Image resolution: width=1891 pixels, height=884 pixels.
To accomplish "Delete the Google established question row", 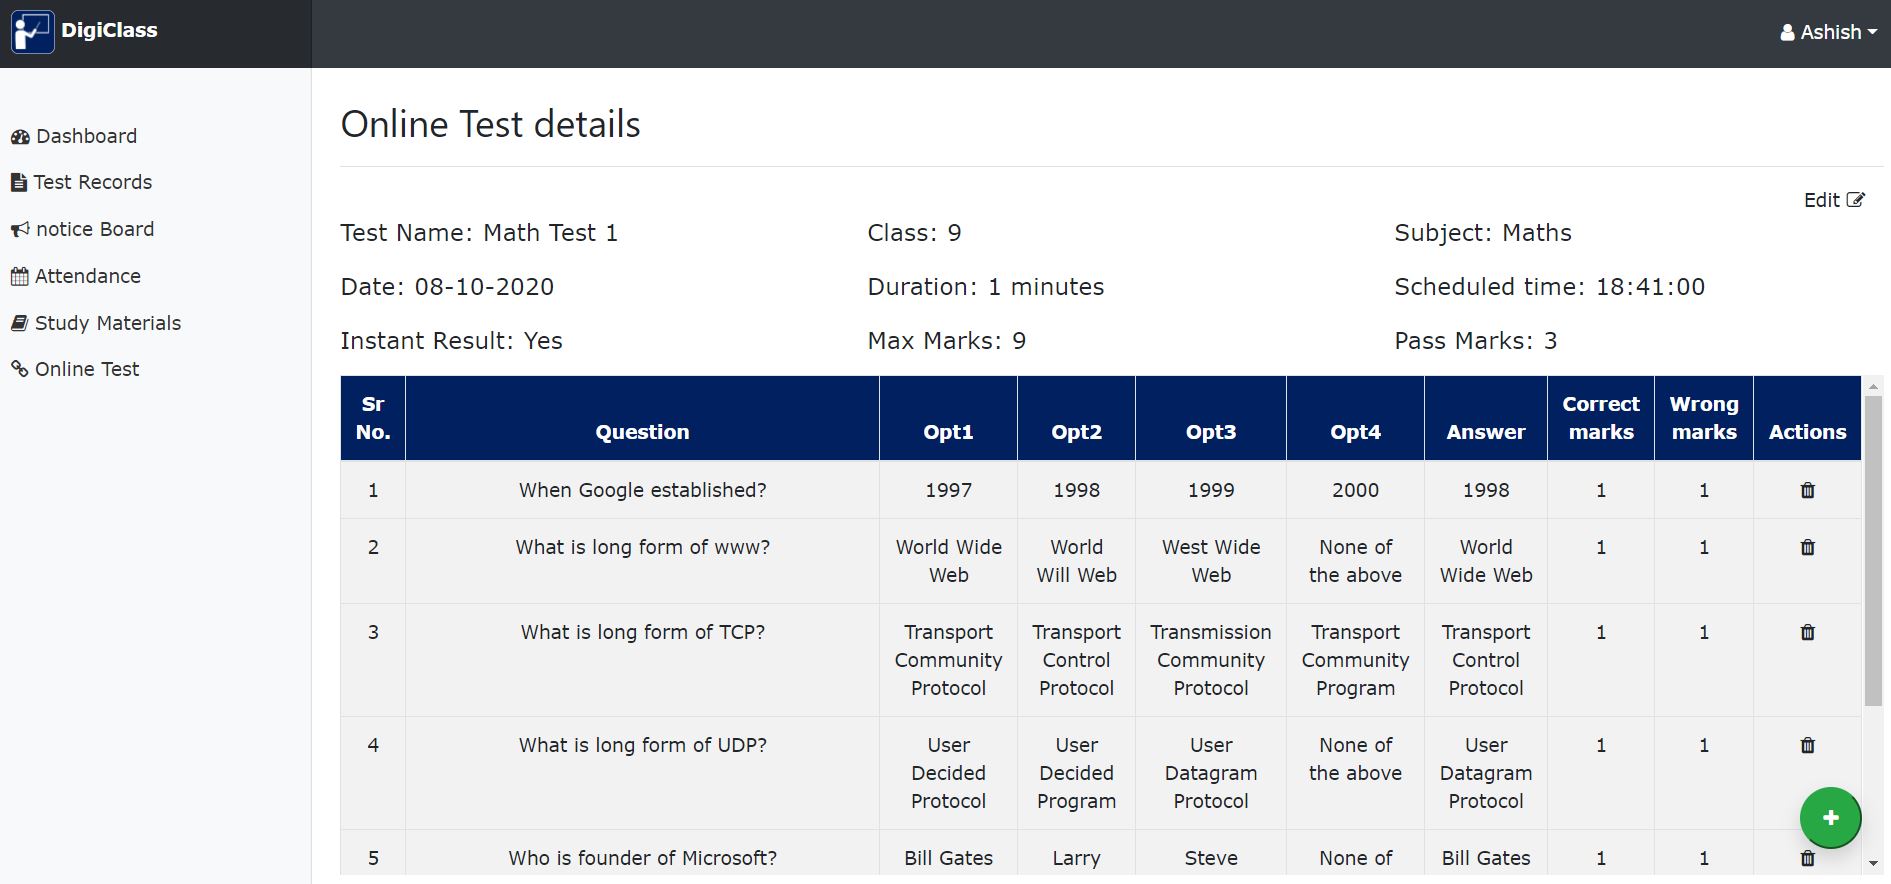I will (1807, 490).
